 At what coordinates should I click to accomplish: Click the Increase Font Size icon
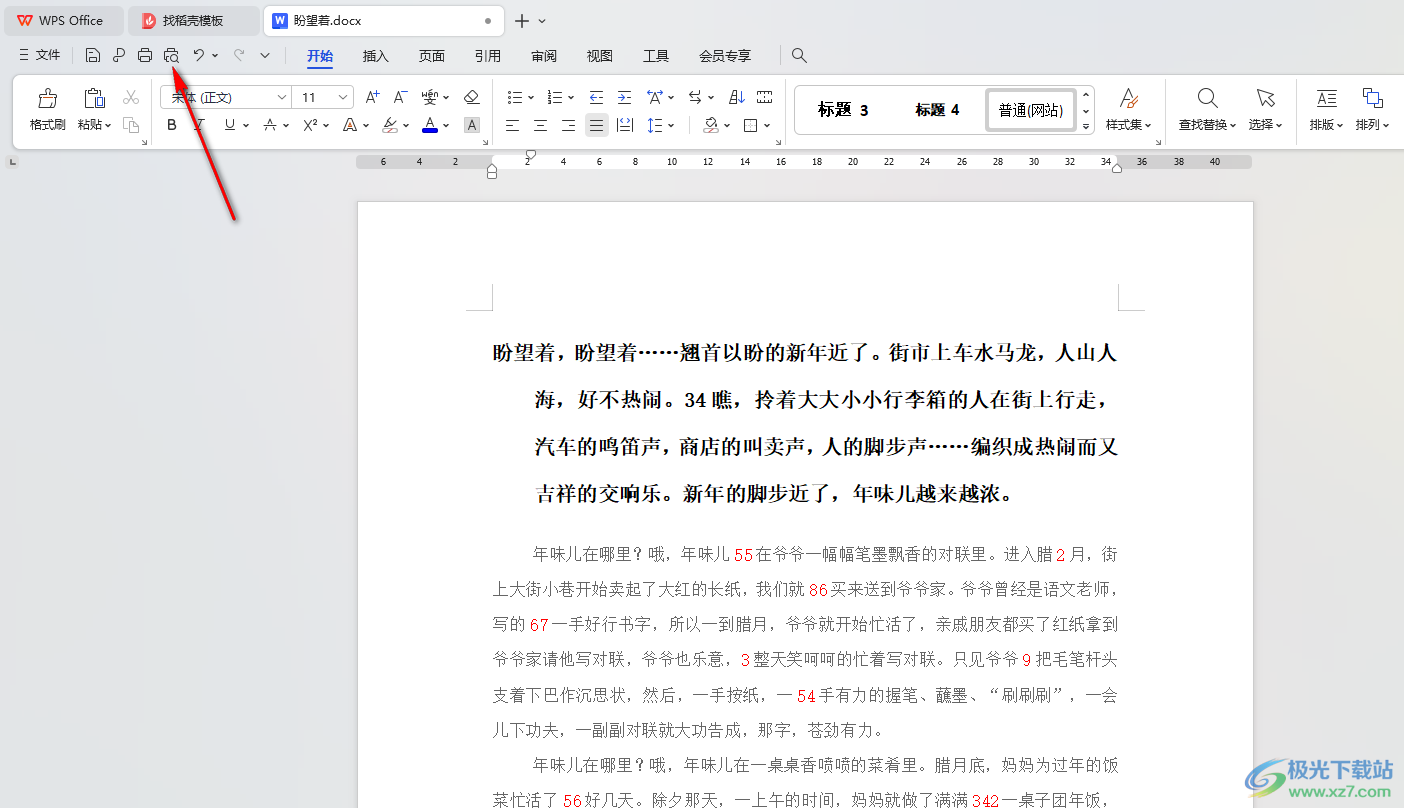[x=372, y=97]
